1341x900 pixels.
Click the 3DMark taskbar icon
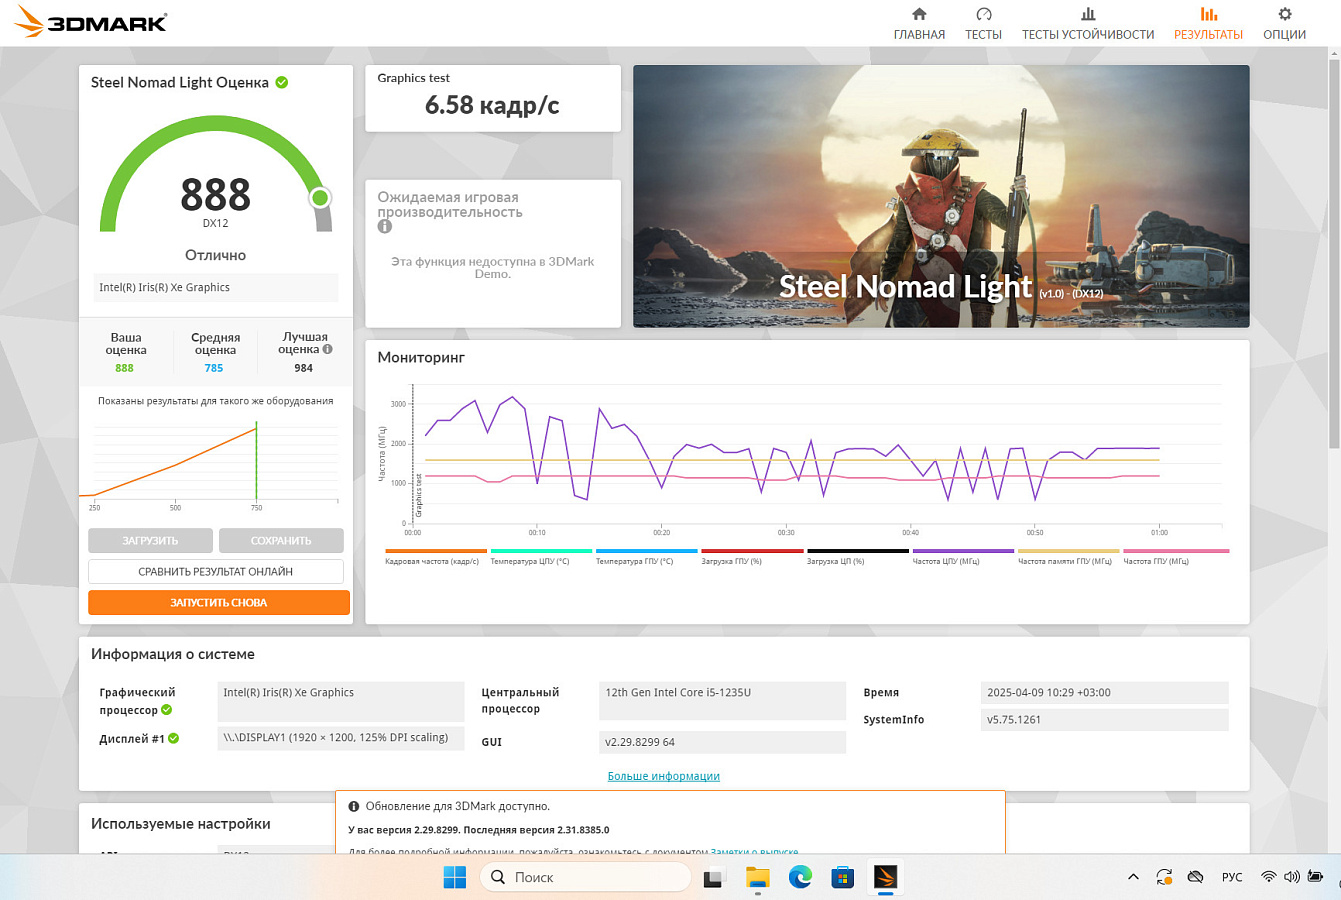pyautogui.click(x=886, y=877)
